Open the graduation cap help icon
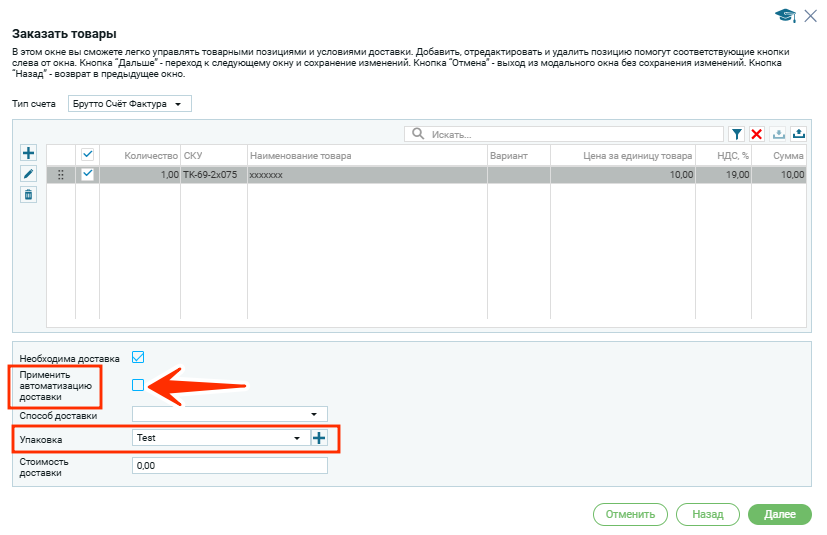 tap(785, 15)
